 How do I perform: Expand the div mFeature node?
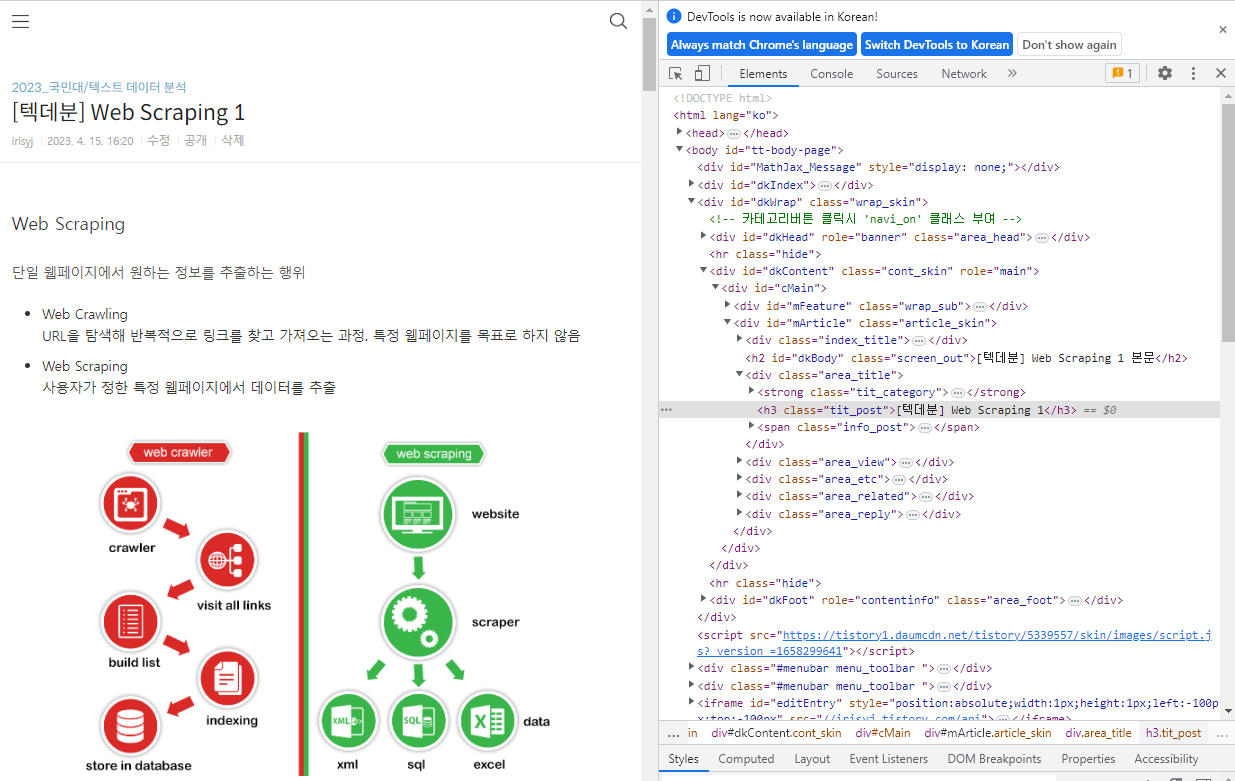728,306
